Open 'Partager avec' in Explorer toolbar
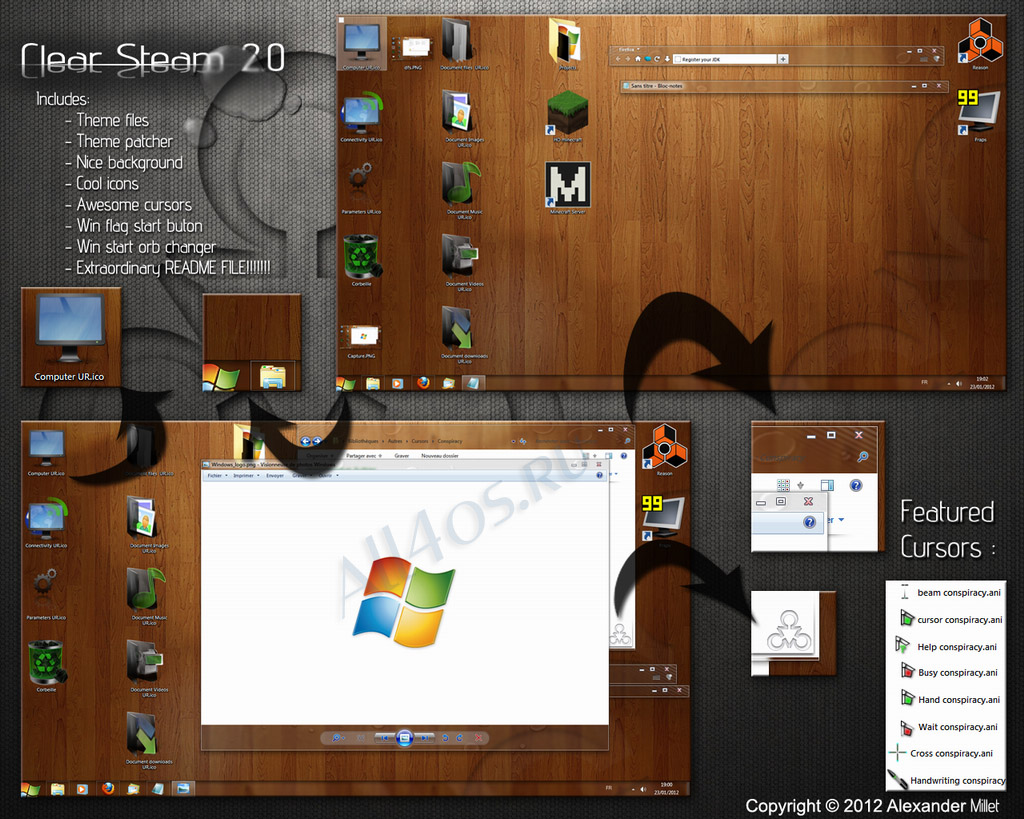 coord(362,456)
